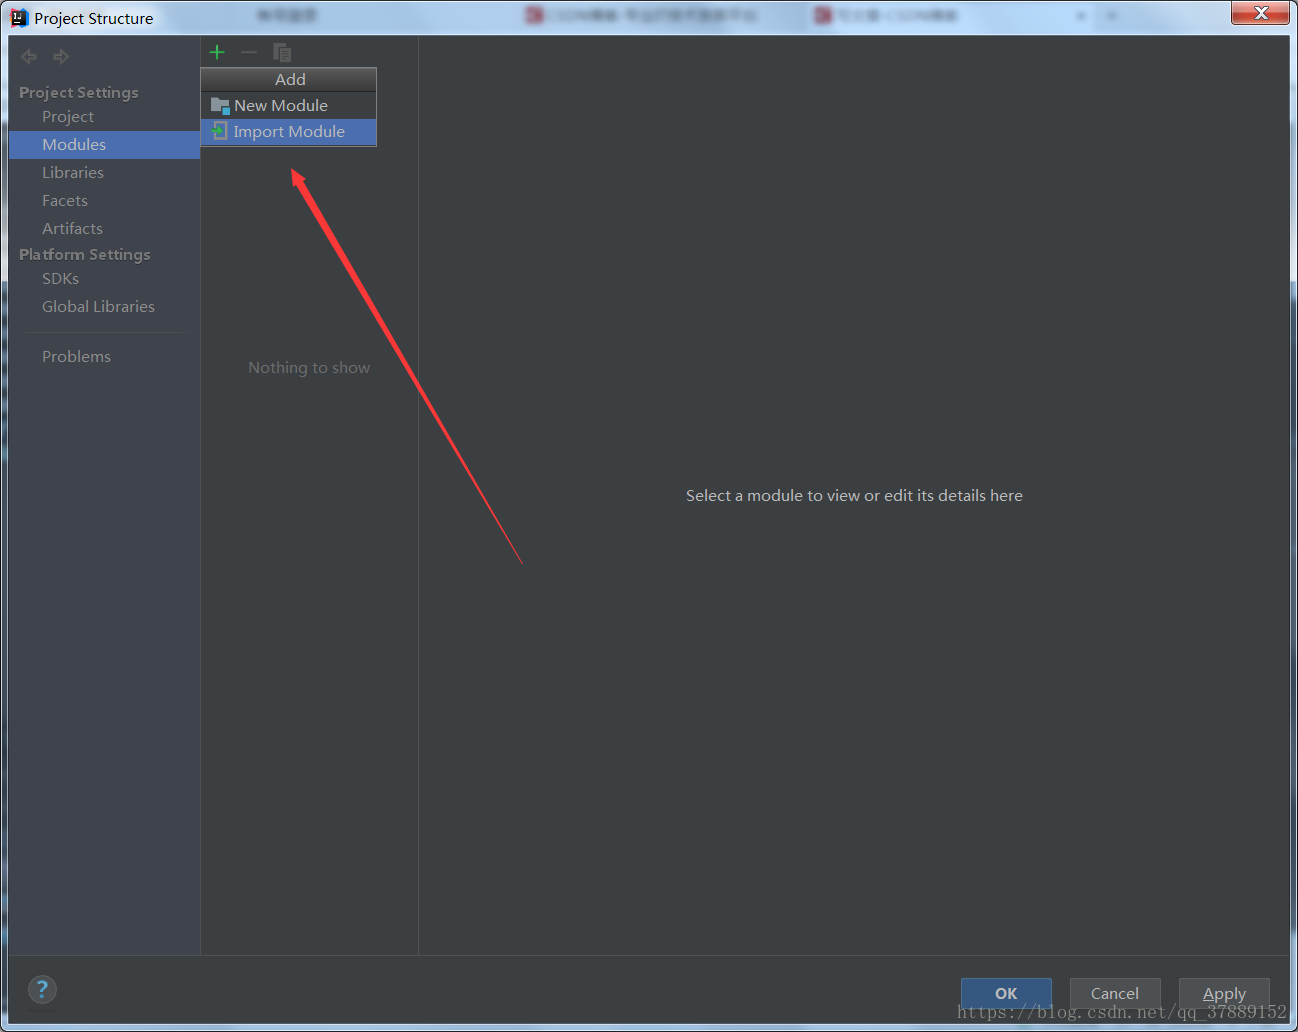Click the Apply button

(x=1224, y=993)
